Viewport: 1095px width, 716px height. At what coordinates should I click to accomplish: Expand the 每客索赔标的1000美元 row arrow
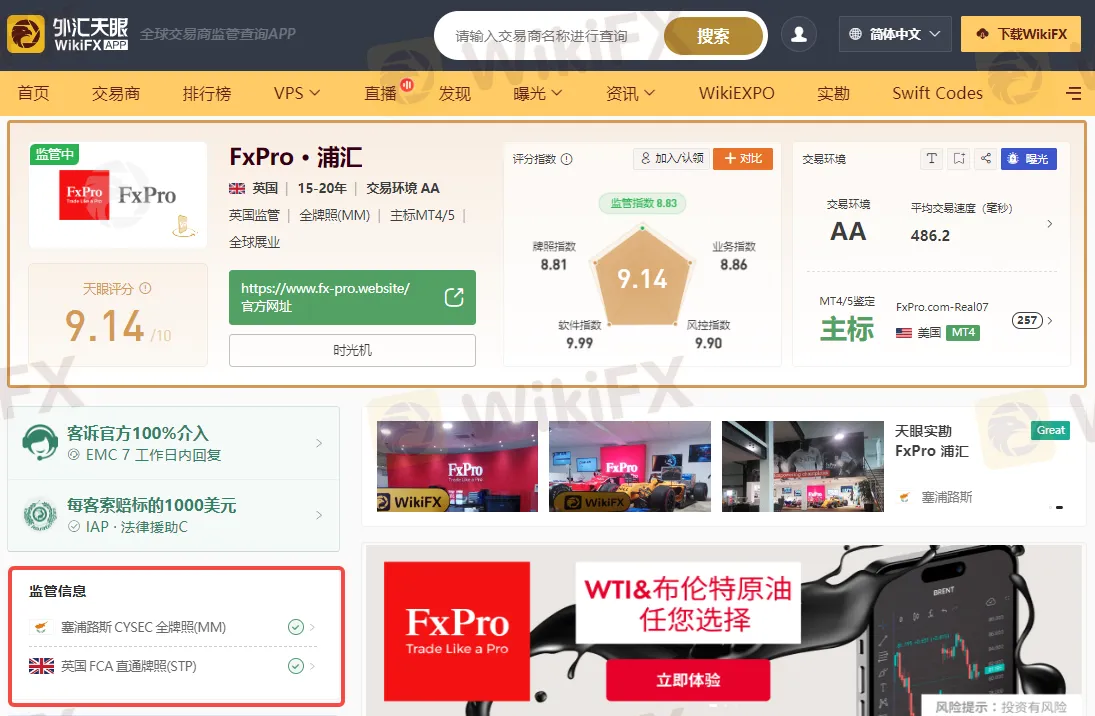point(319,515)
